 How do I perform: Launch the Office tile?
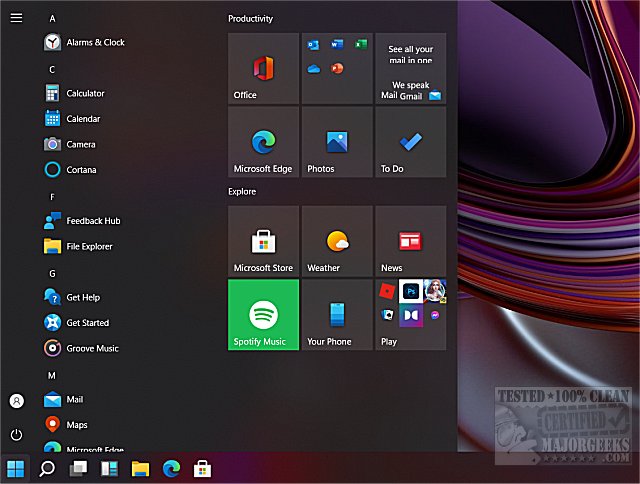point(263,68)
